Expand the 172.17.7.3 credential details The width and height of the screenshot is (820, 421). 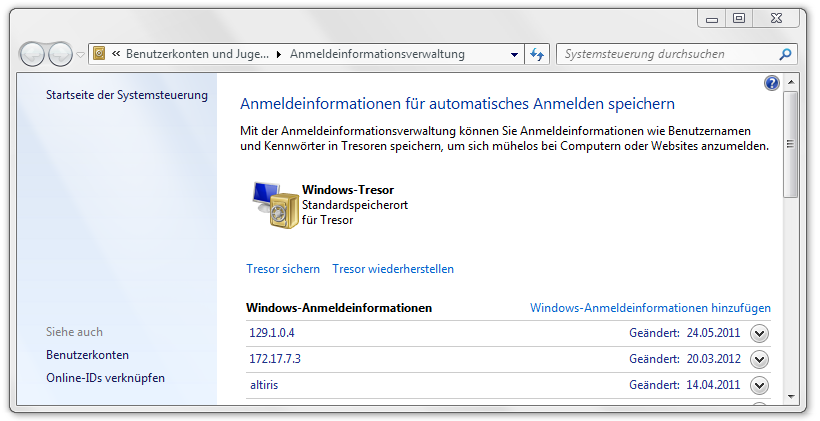[759, 360]
